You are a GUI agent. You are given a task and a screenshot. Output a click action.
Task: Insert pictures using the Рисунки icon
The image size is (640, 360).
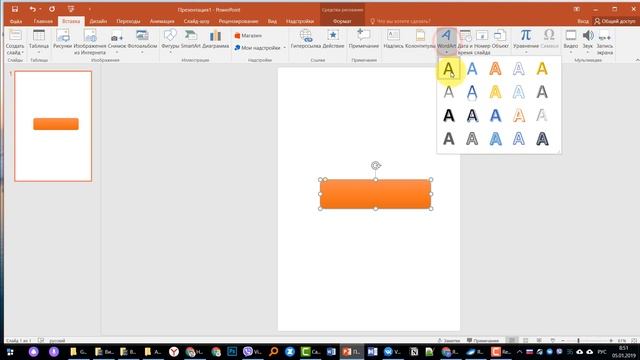62,39
